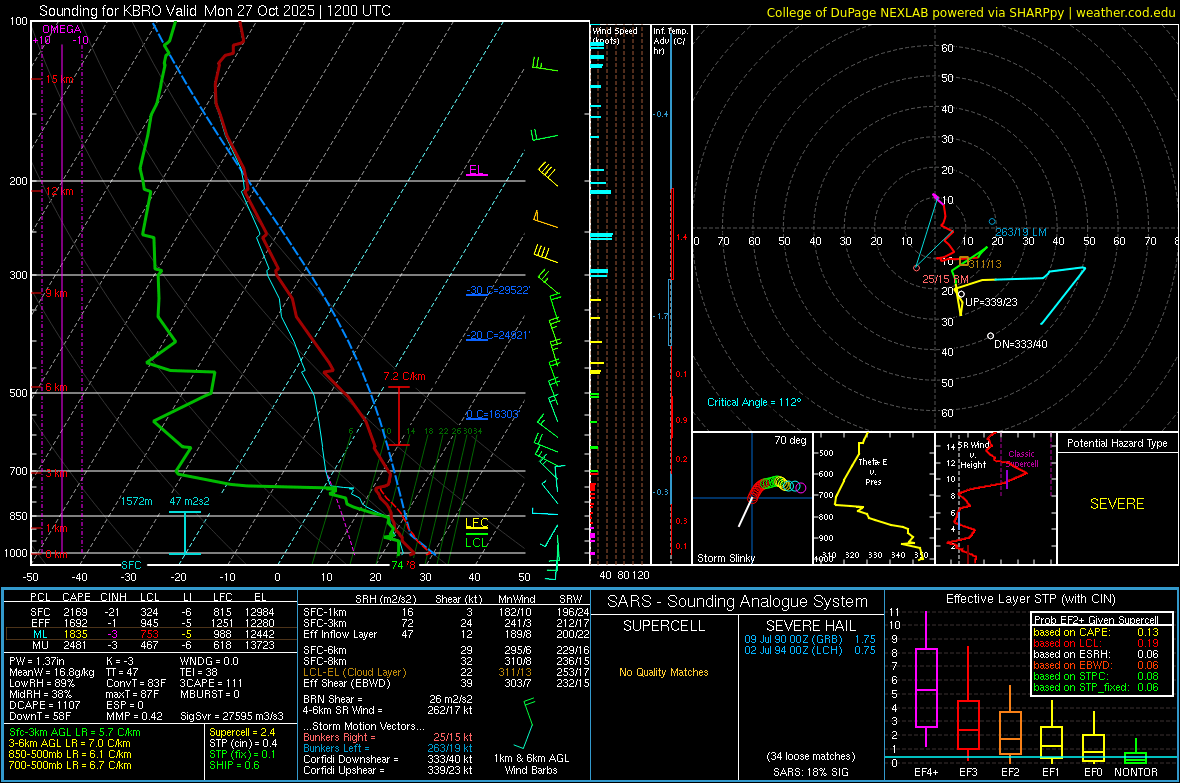Click the Corfidi Downshear = 333/40 kt line
The width and height of the screenshot is (1180, 783).
click(388, 759)
